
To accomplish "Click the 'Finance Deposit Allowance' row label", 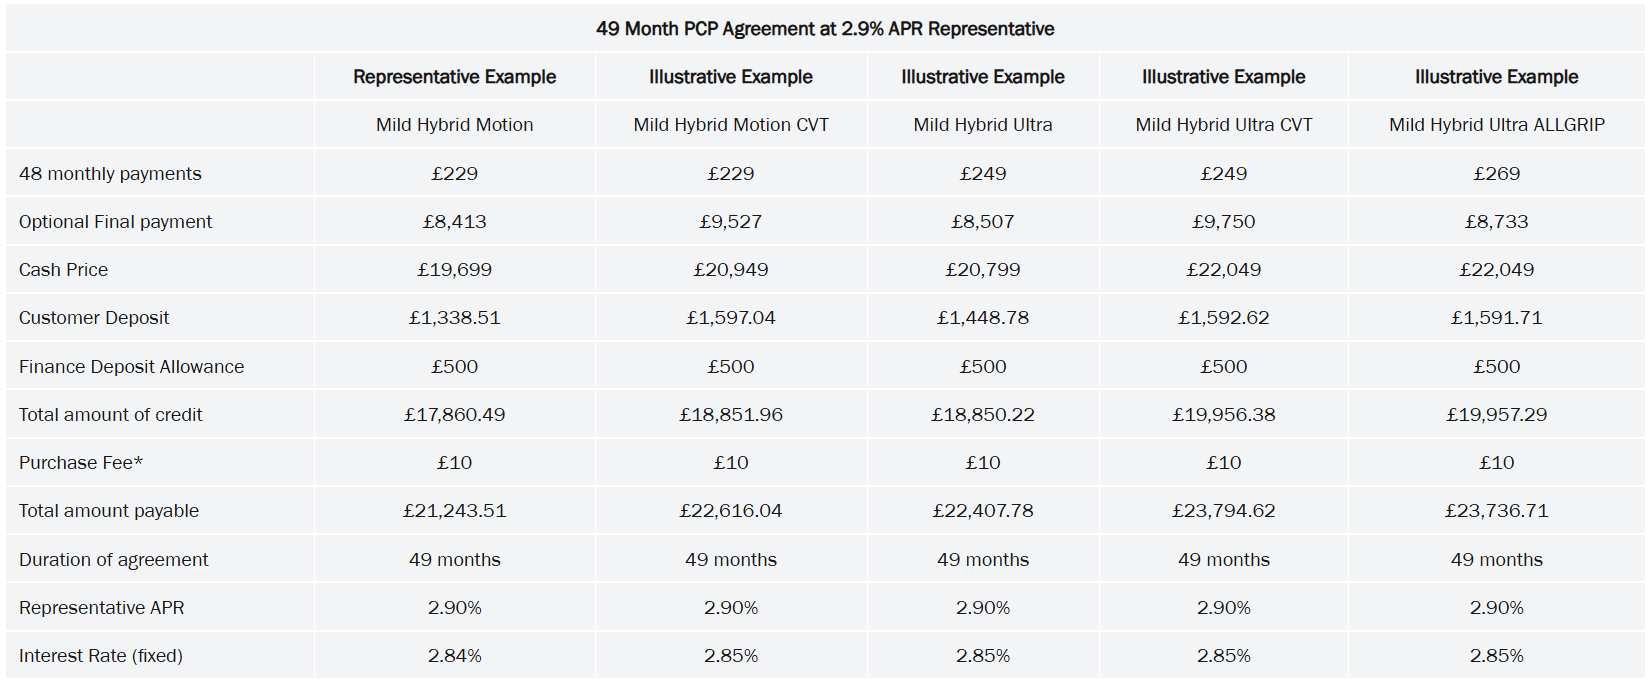I will tap(131, 367).
